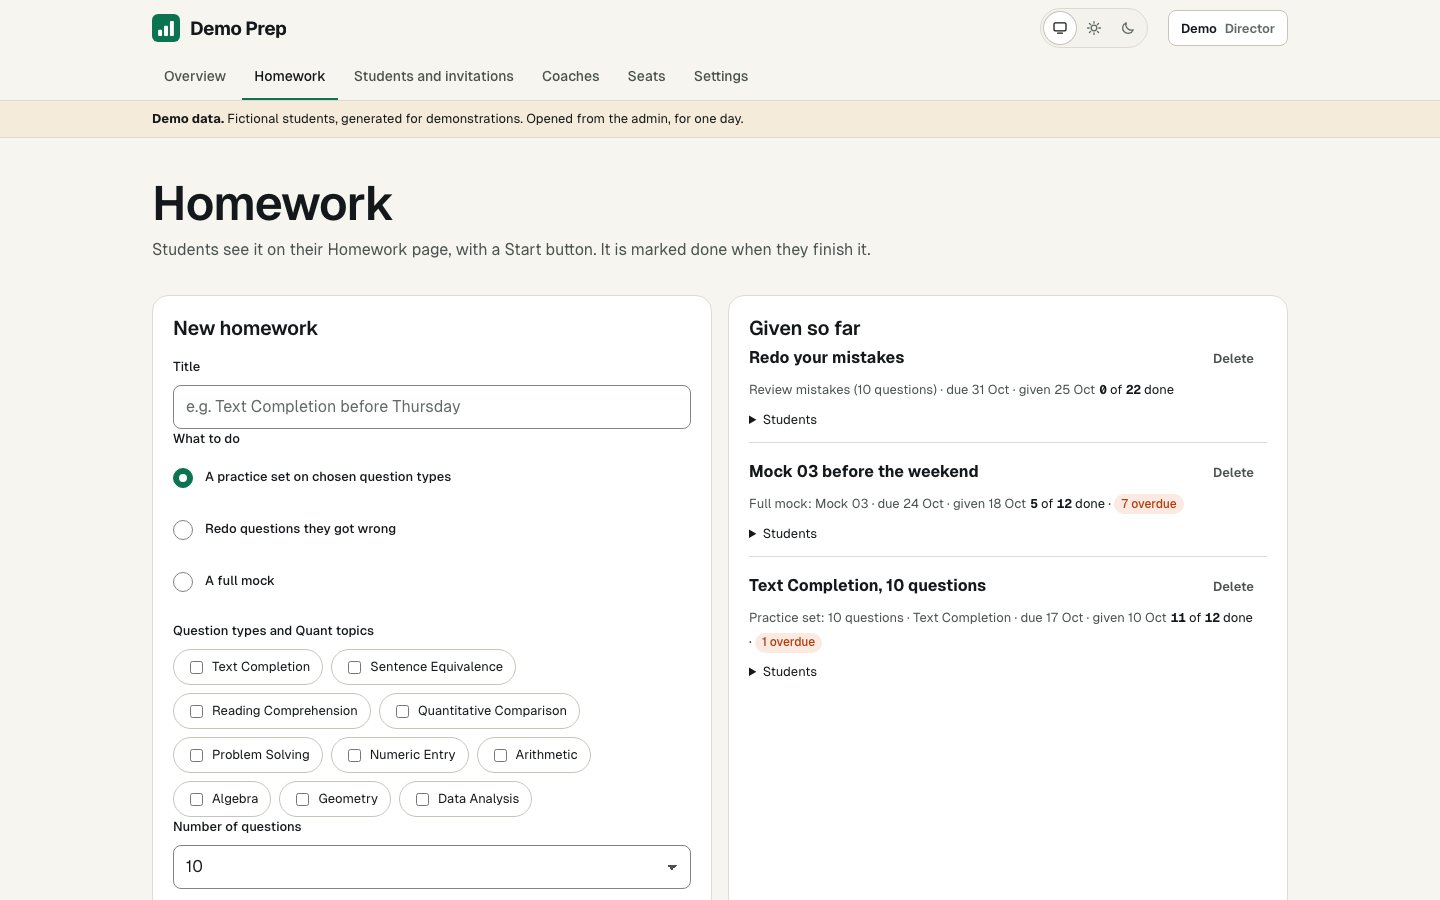Check the Geometry checkbox
Image resolution: width=1440 pixels, height=900 pixels.
click(x=303, y=799)
